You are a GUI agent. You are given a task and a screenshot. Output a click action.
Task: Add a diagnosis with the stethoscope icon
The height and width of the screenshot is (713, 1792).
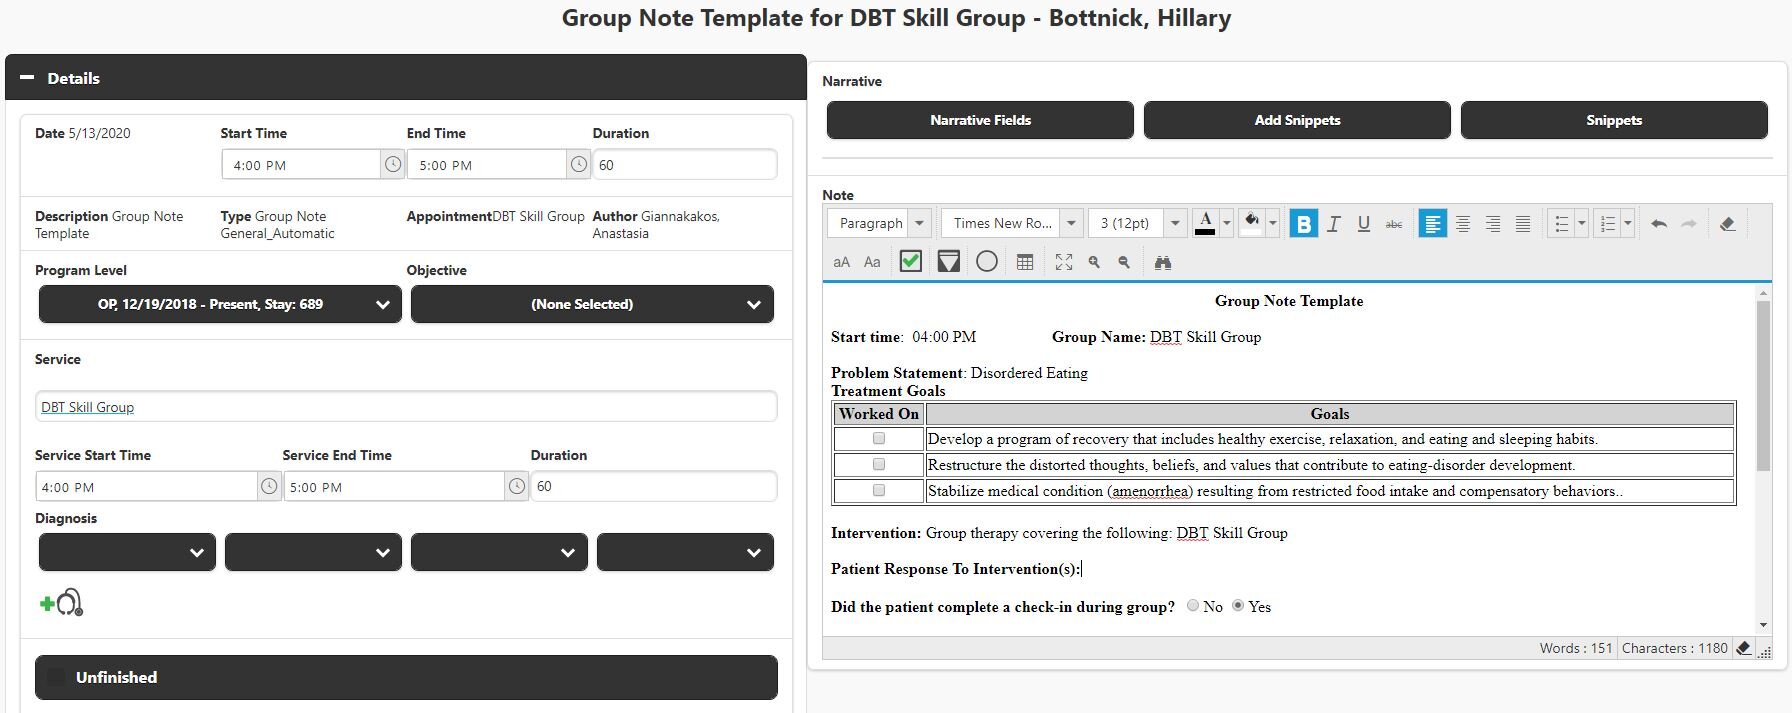click(62, 602)
